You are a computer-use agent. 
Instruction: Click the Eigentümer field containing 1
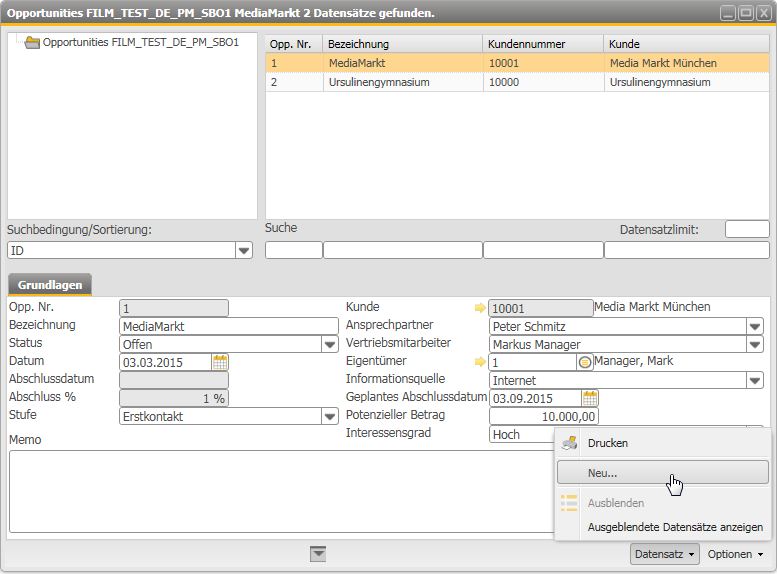[533, 362]
